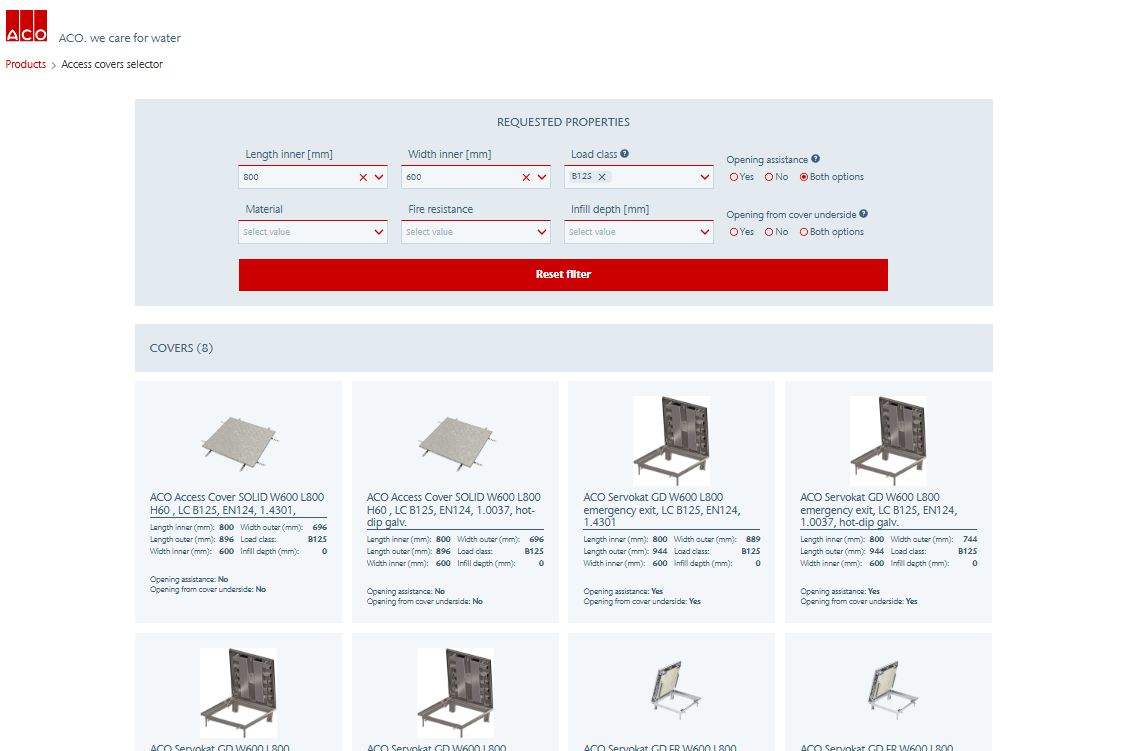This screenshot has width=1141, height=751.
Task: Click the ACO logo icon
Action: coord(26,24)
